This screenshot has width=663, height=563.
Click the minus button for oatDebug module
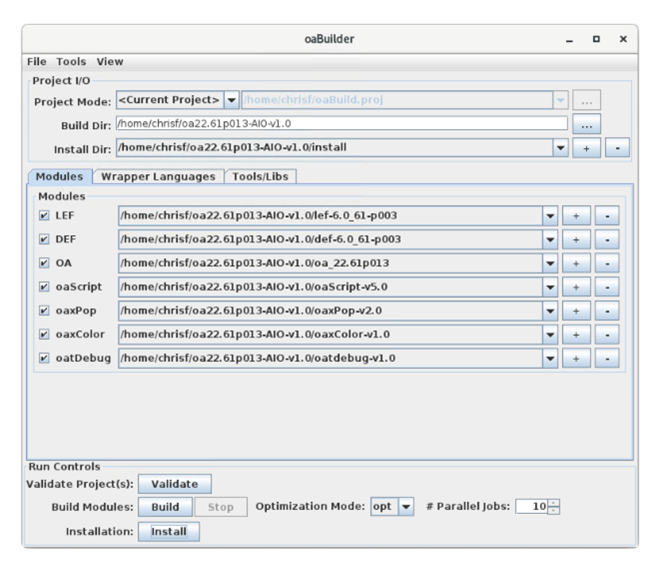click(x=607, y=358)
